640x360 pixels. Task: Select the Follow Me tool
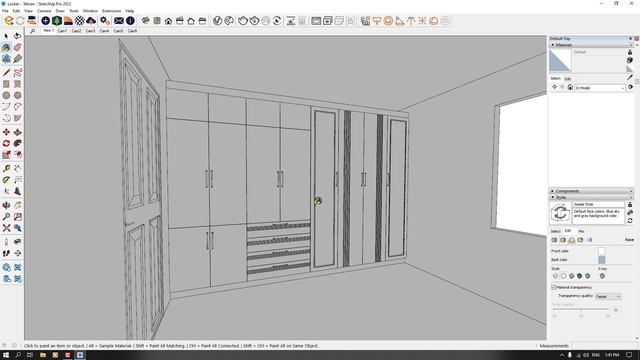[x=18, y=144]
